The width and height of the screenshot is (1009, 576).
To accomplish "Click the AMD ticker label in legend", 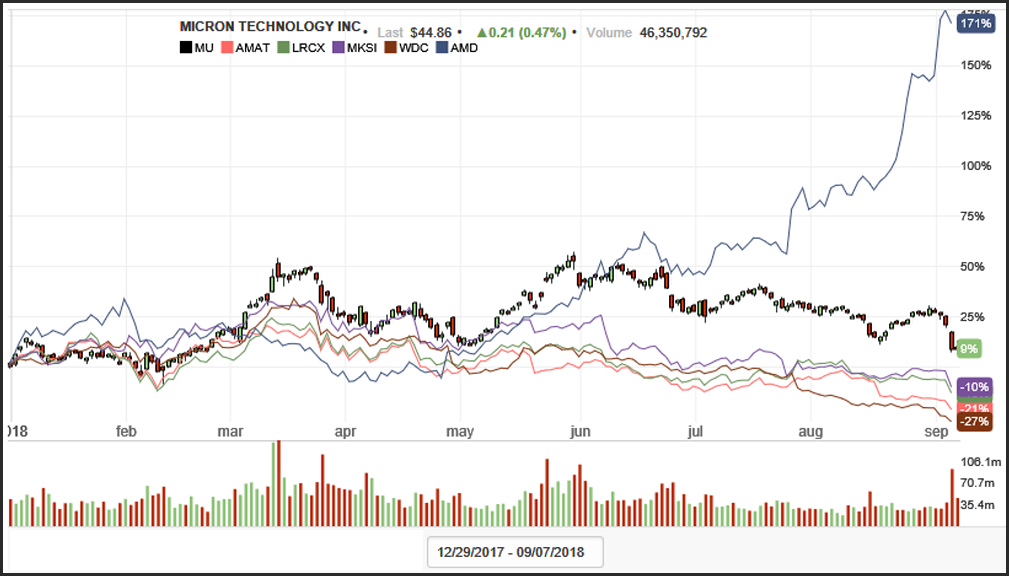I will [465, 48].
